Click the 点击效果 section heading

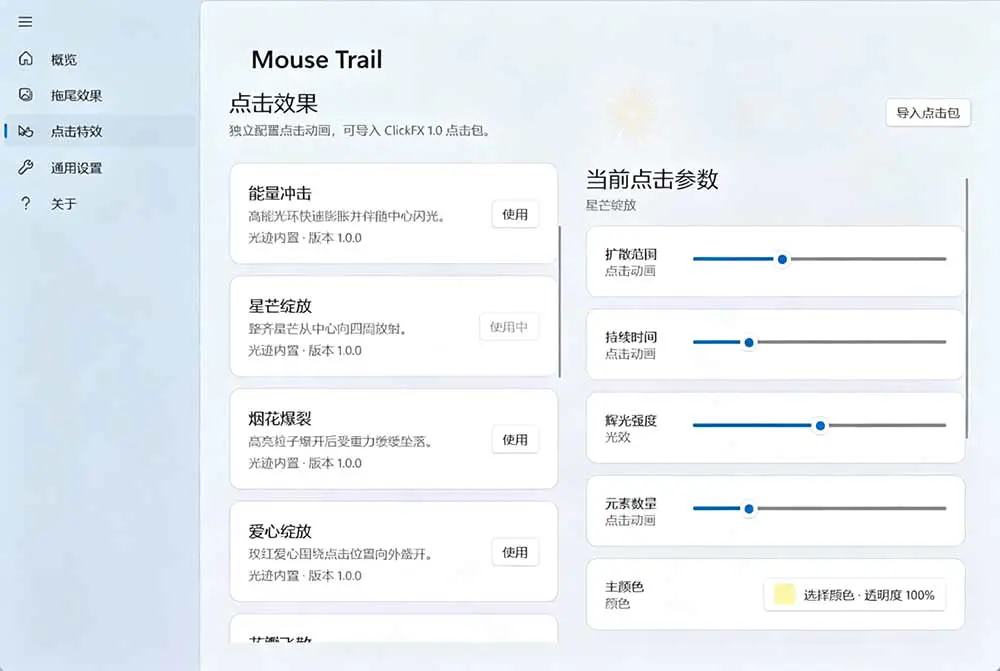click(x=274, y=103)
